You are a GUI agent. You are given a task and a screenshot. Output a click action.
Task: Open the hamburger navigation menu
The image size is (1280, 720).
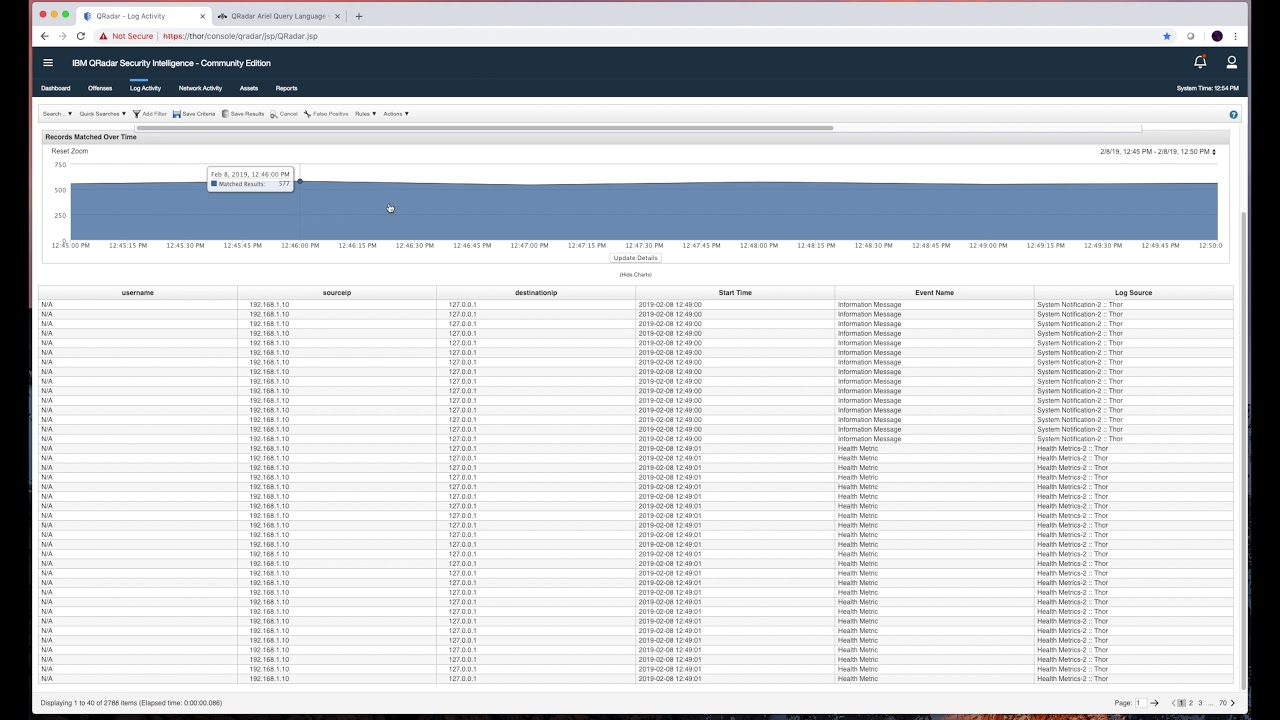click(47, 63)
